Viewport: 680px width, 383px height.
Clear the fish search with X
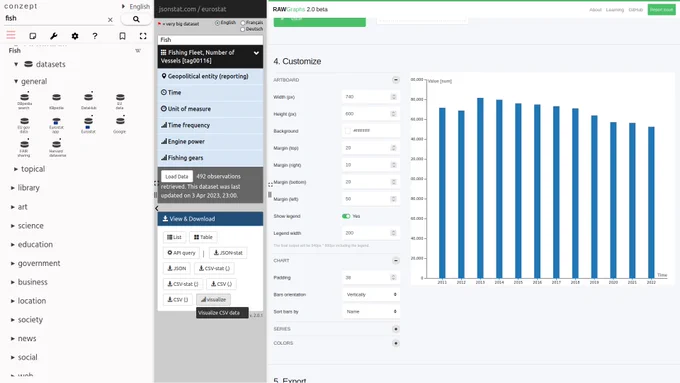[x=110, y=20]
